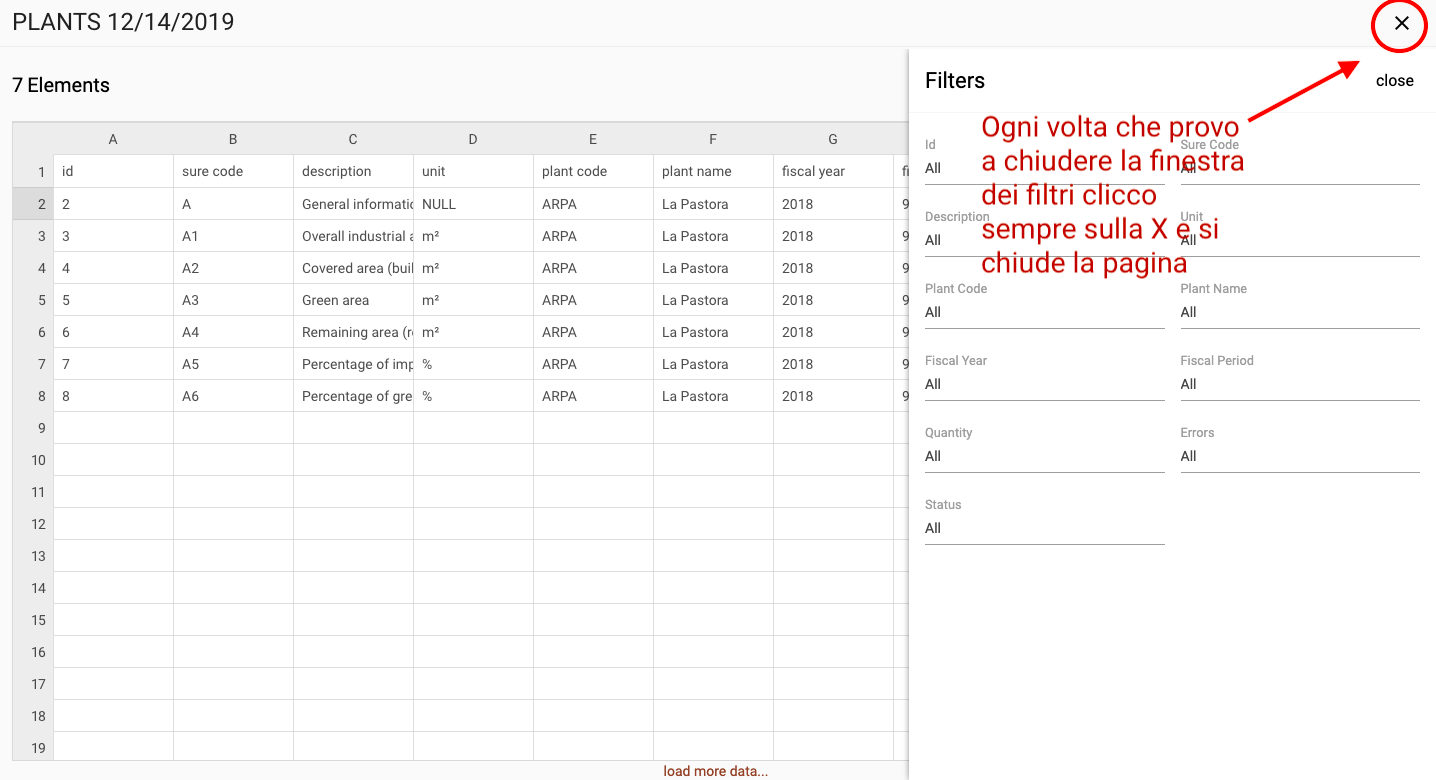Open the Fiscal Period filter dropdown
The image size is (1436, 780).
click(1299, 384)
